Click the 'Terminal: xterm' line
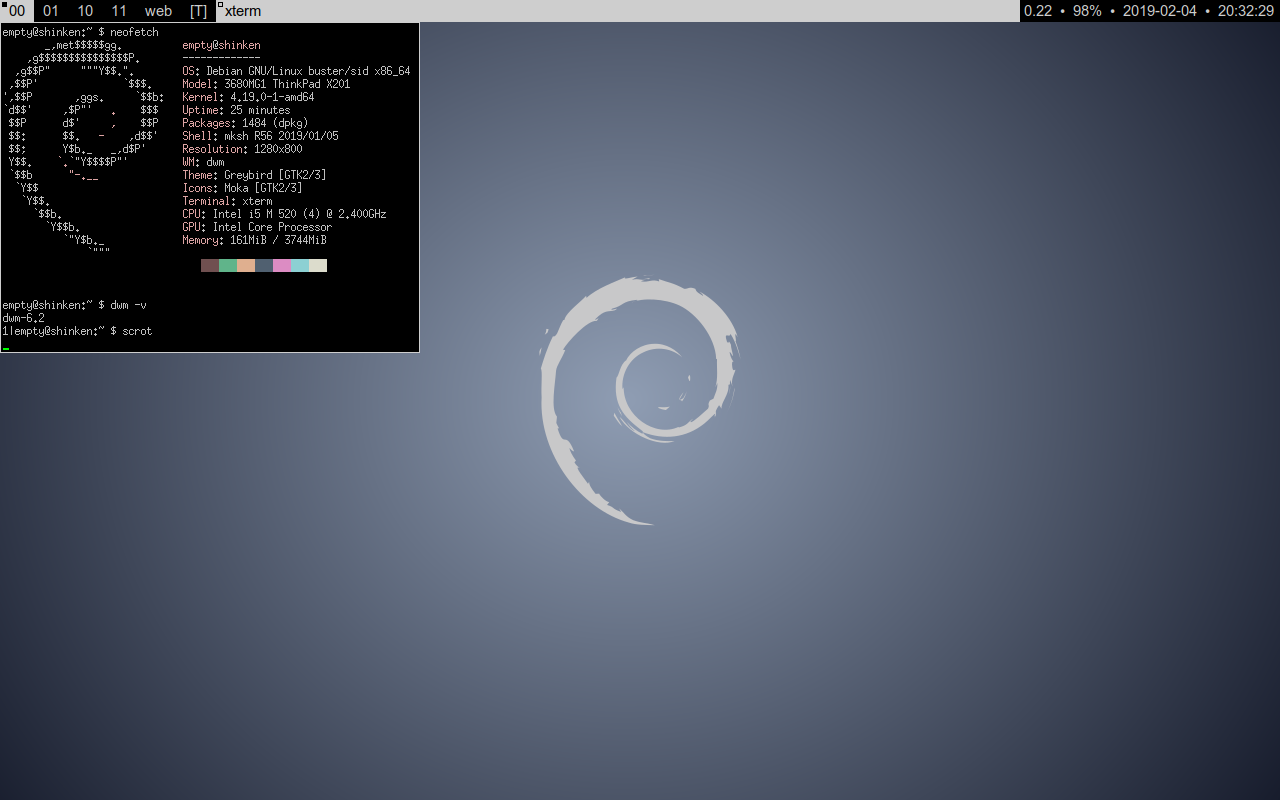Screen dimensions: 1280x800 tap(227, 201)
